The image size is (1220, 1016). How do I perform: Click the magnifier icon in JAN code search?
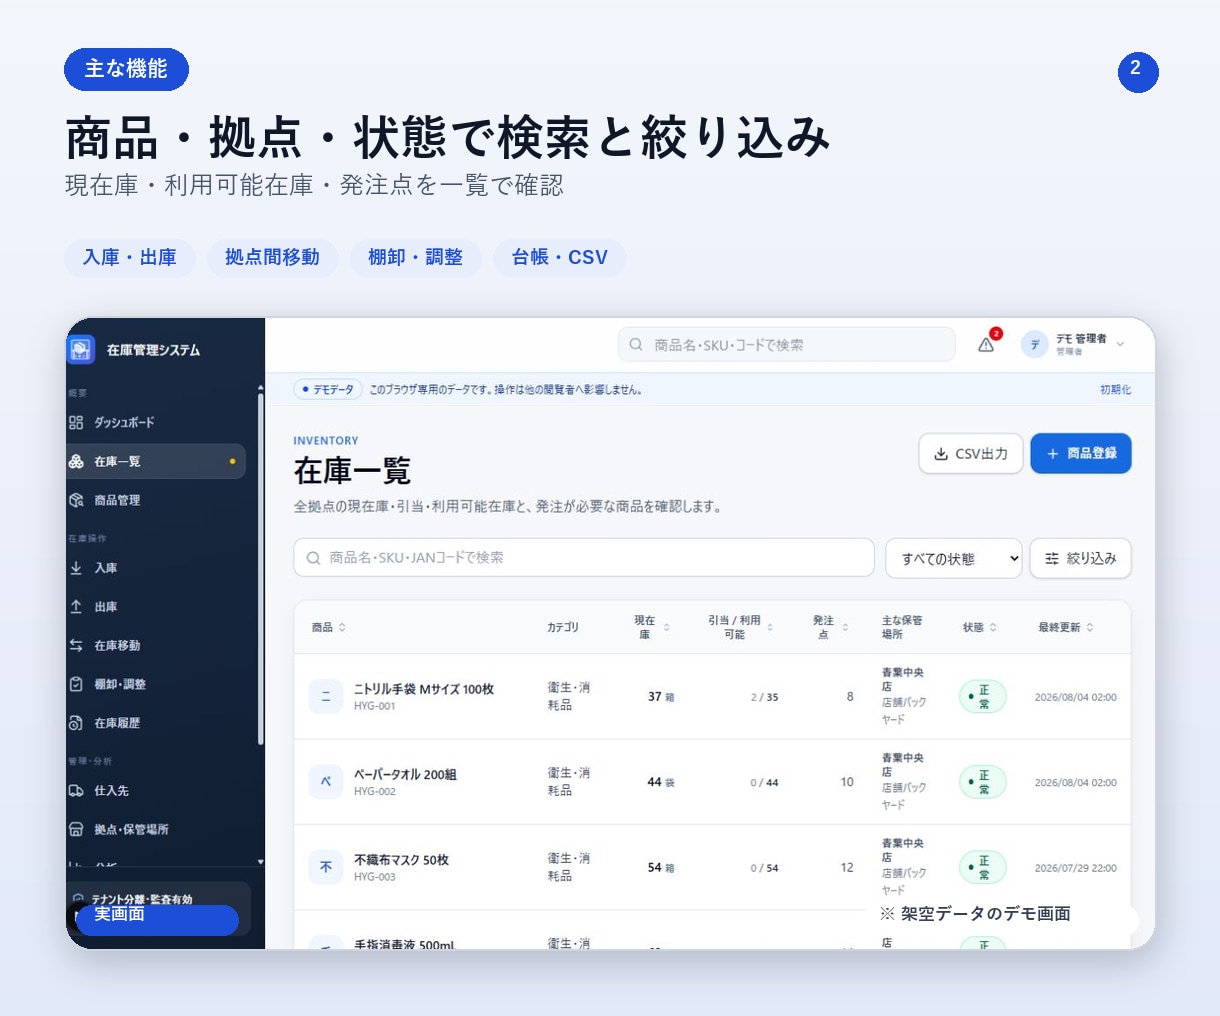[314, 558]
